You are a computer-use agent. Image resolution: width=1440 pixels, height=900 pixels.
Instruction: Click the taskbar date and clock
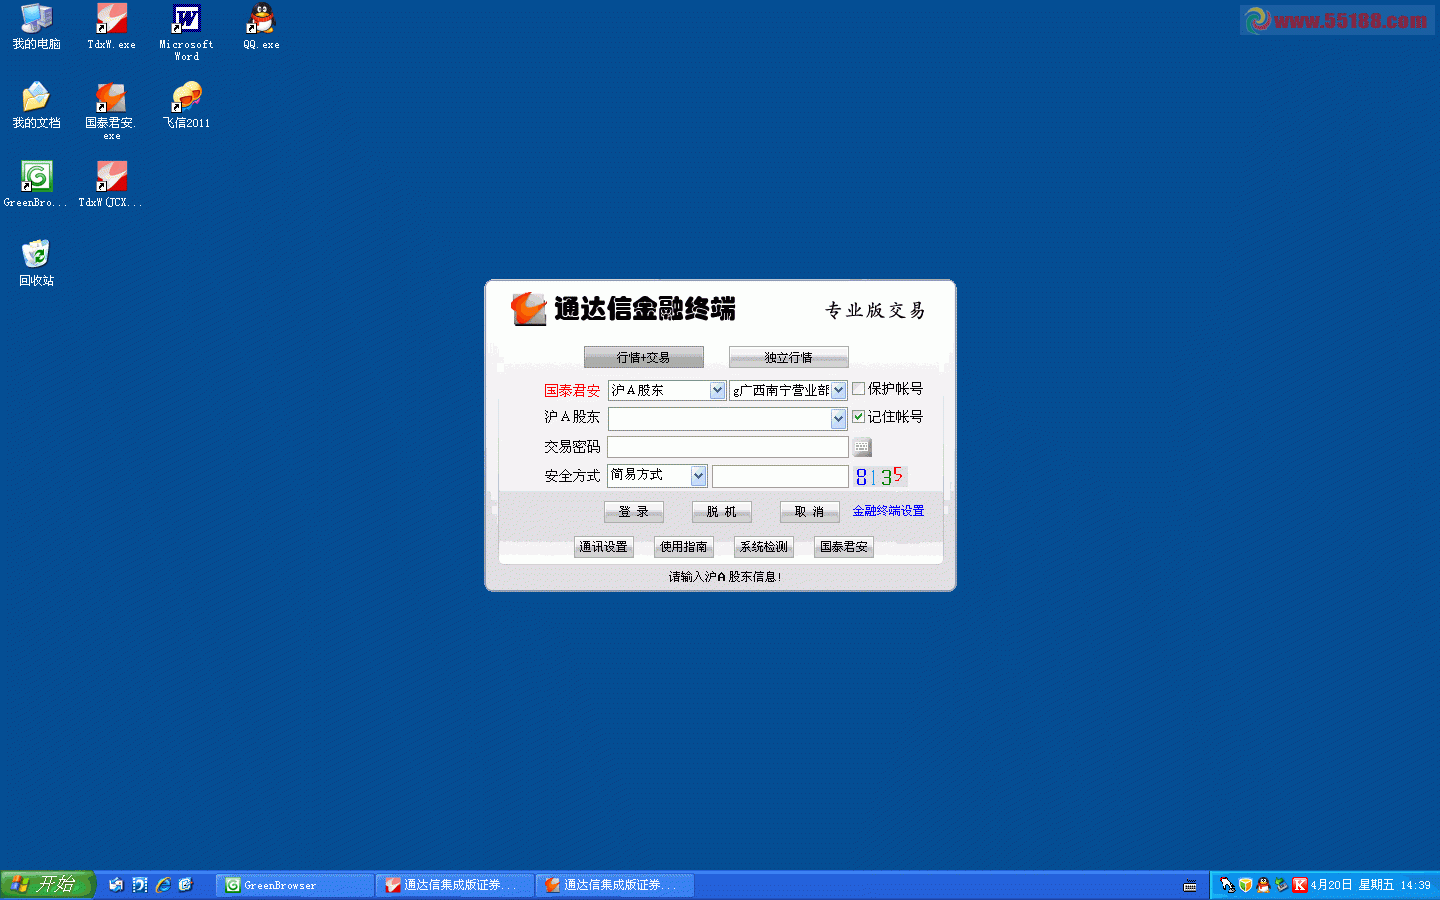[1370, 885]
